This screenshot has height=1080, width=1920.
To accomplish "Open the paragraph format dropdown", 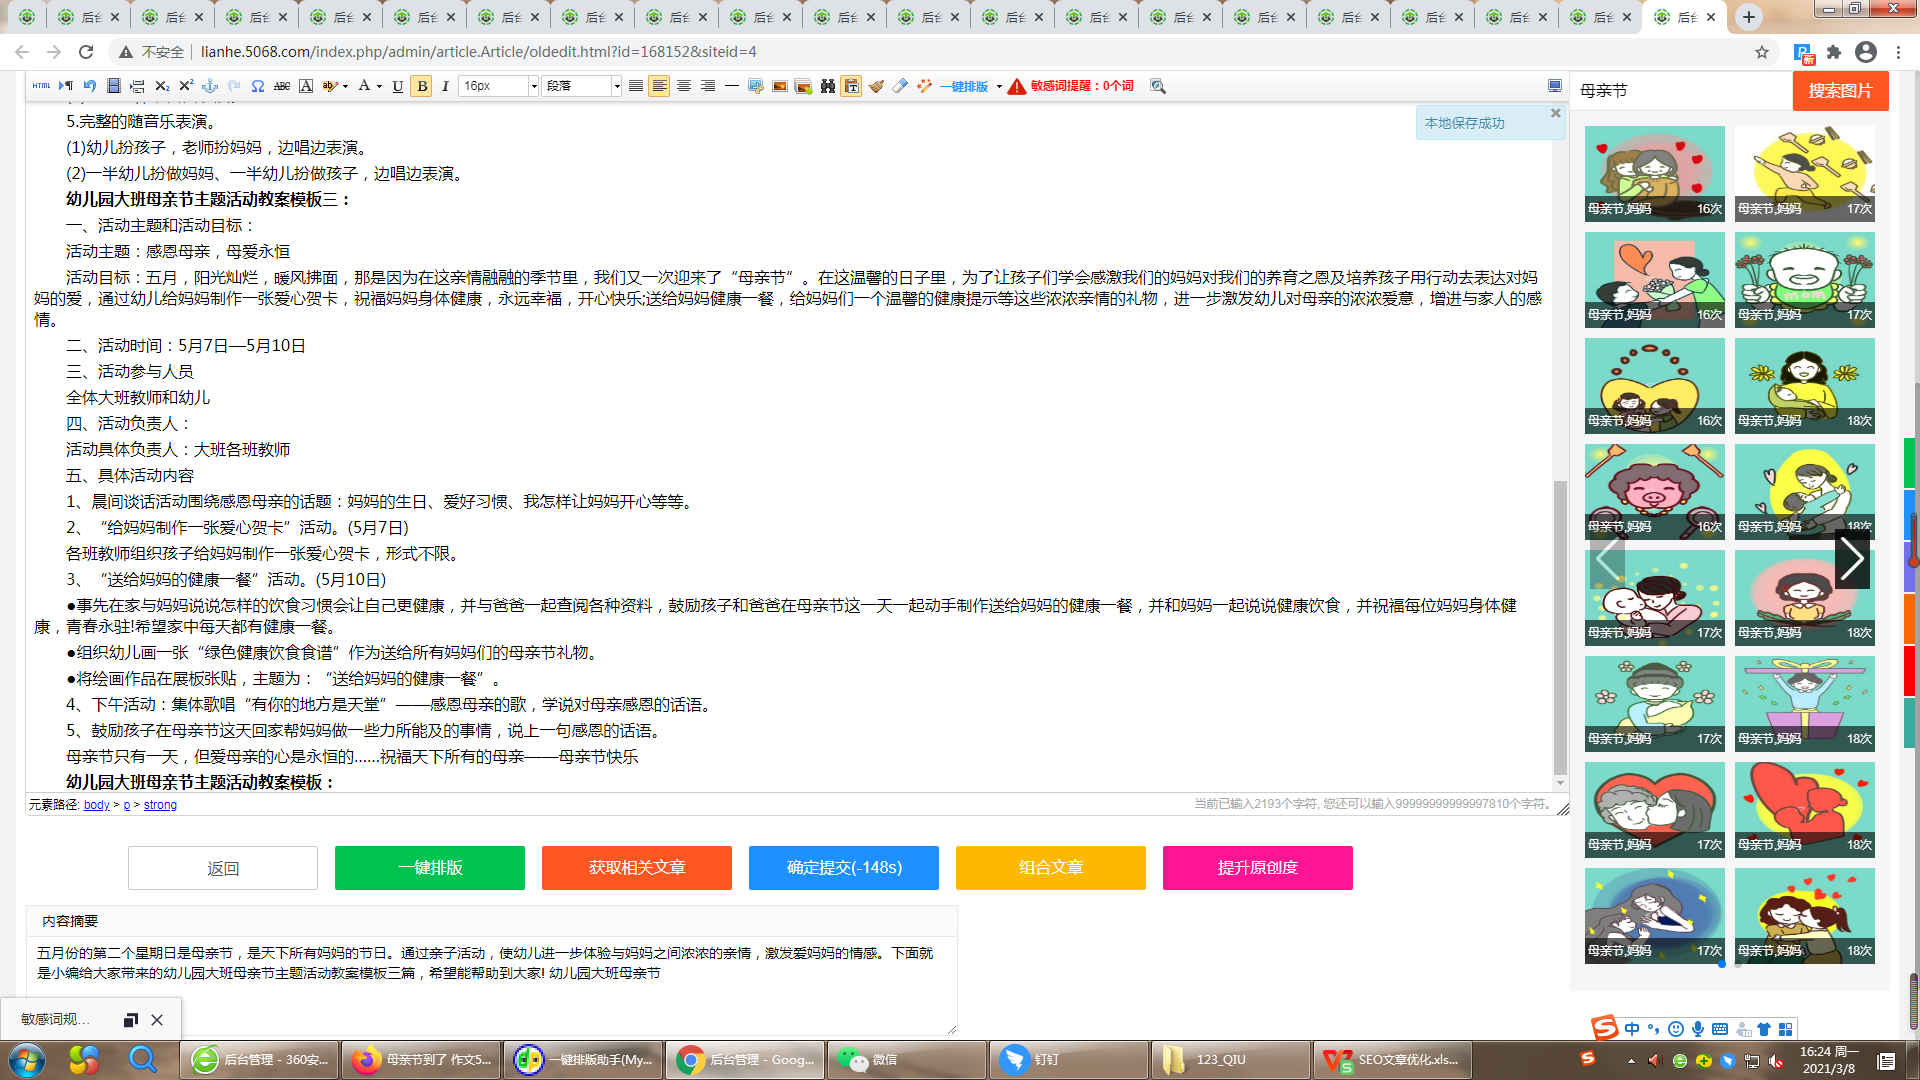I will pos(583,86).
